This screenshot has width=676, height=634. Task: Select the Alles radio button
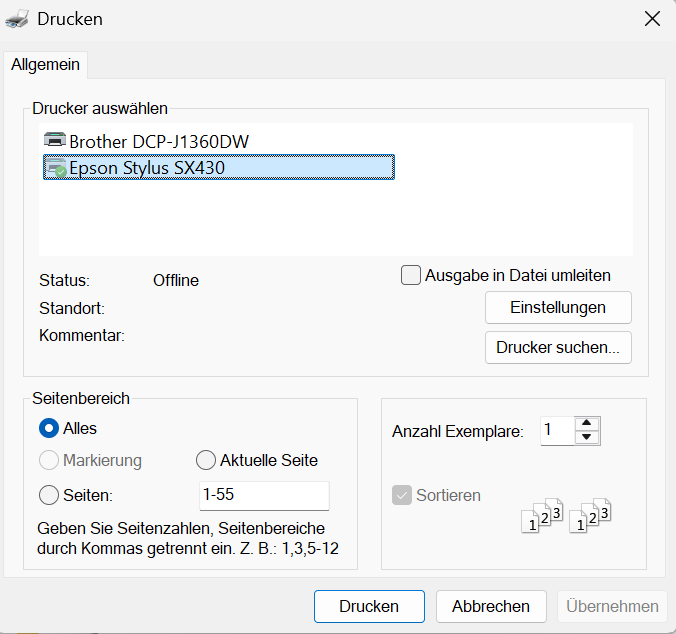point(49,428)
